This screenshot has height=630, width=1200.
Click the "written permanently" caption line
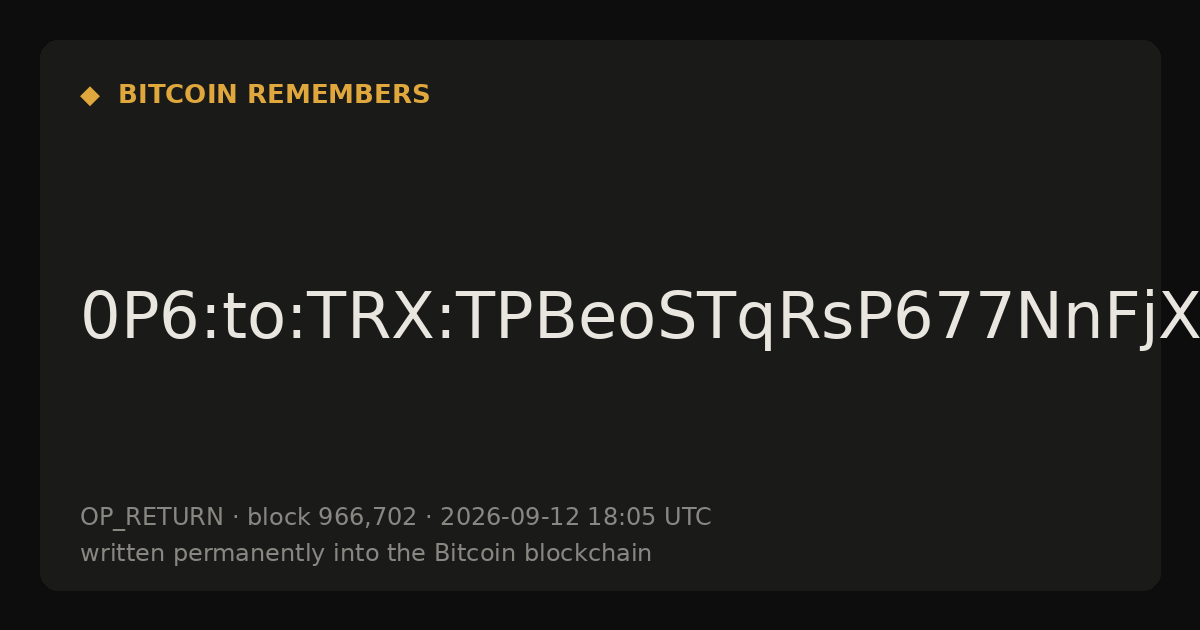[366, 553]
